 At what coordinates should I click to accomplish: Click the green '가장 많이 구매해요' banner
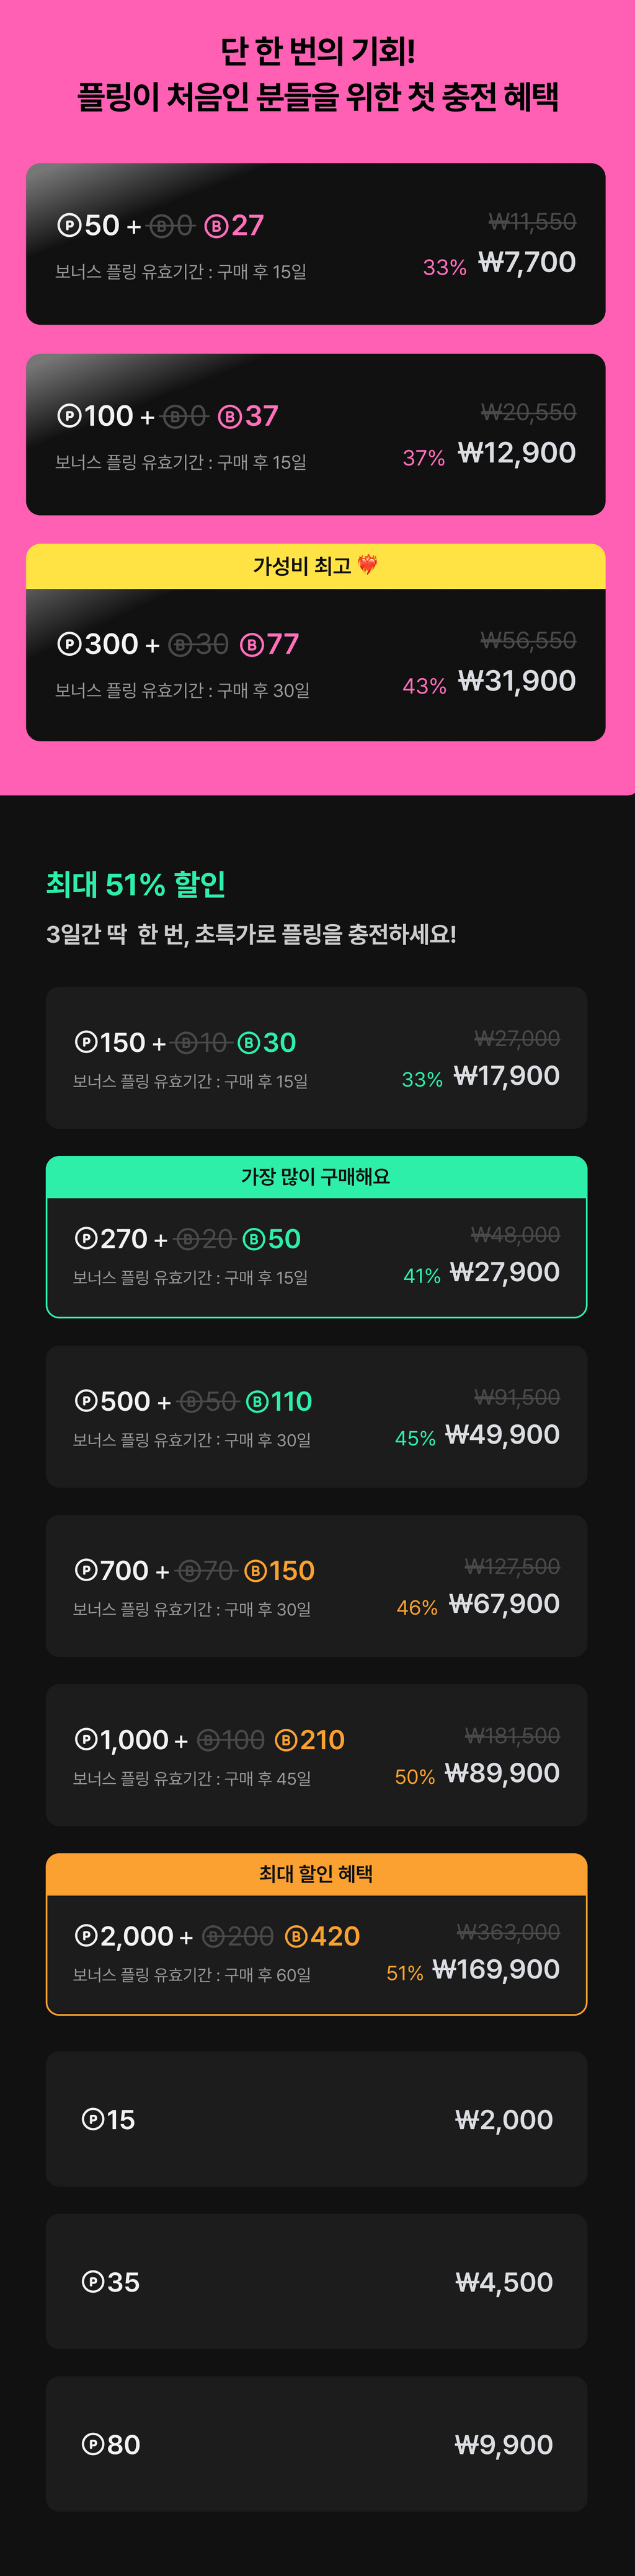click(316, 1177)
